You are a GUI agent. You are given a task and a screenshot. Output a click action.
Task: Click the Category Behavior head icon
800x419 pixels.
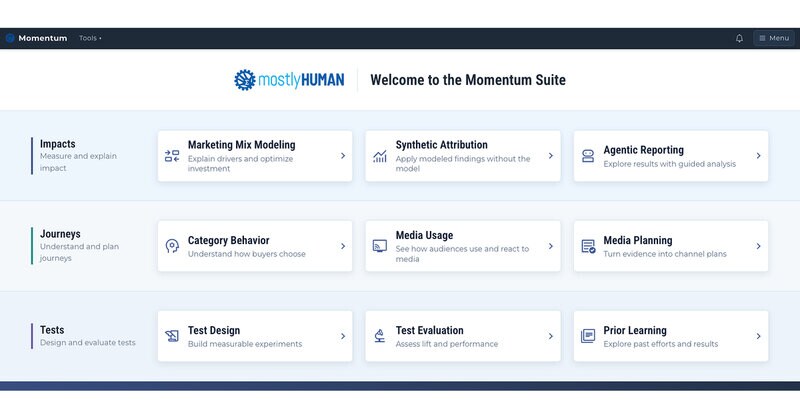pyautogui.click(x=172, y=246)
